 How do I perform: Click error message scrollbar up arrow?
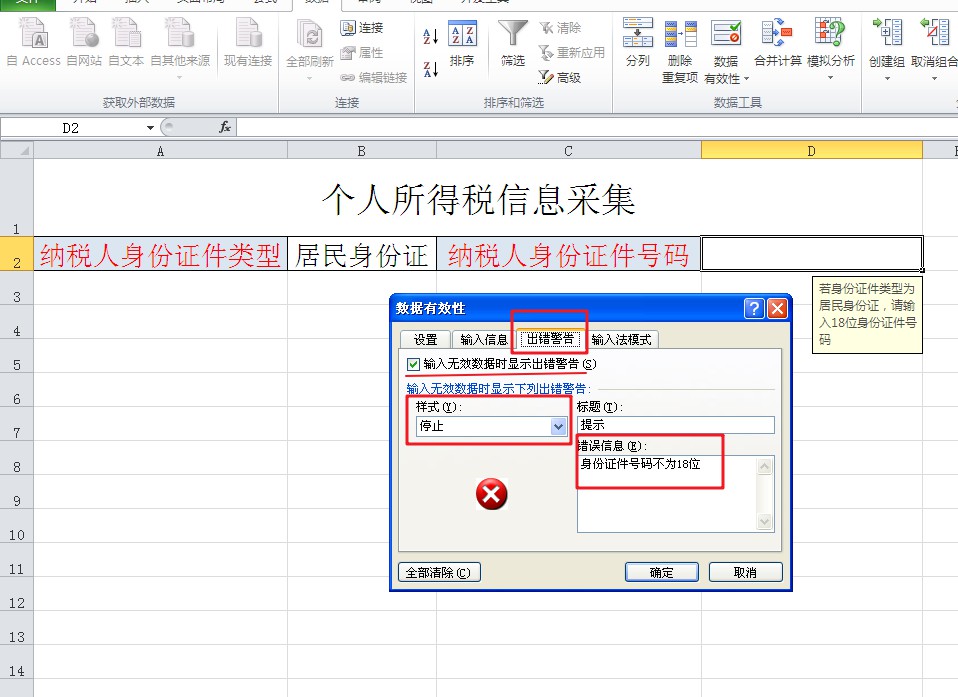pos(765,467)
